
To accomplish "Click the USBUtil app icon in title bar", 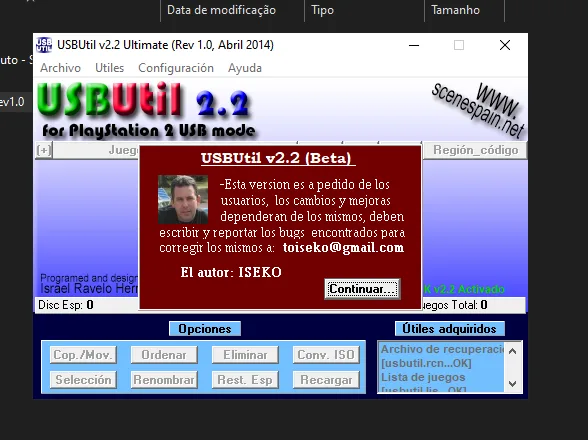I will 44,45.
